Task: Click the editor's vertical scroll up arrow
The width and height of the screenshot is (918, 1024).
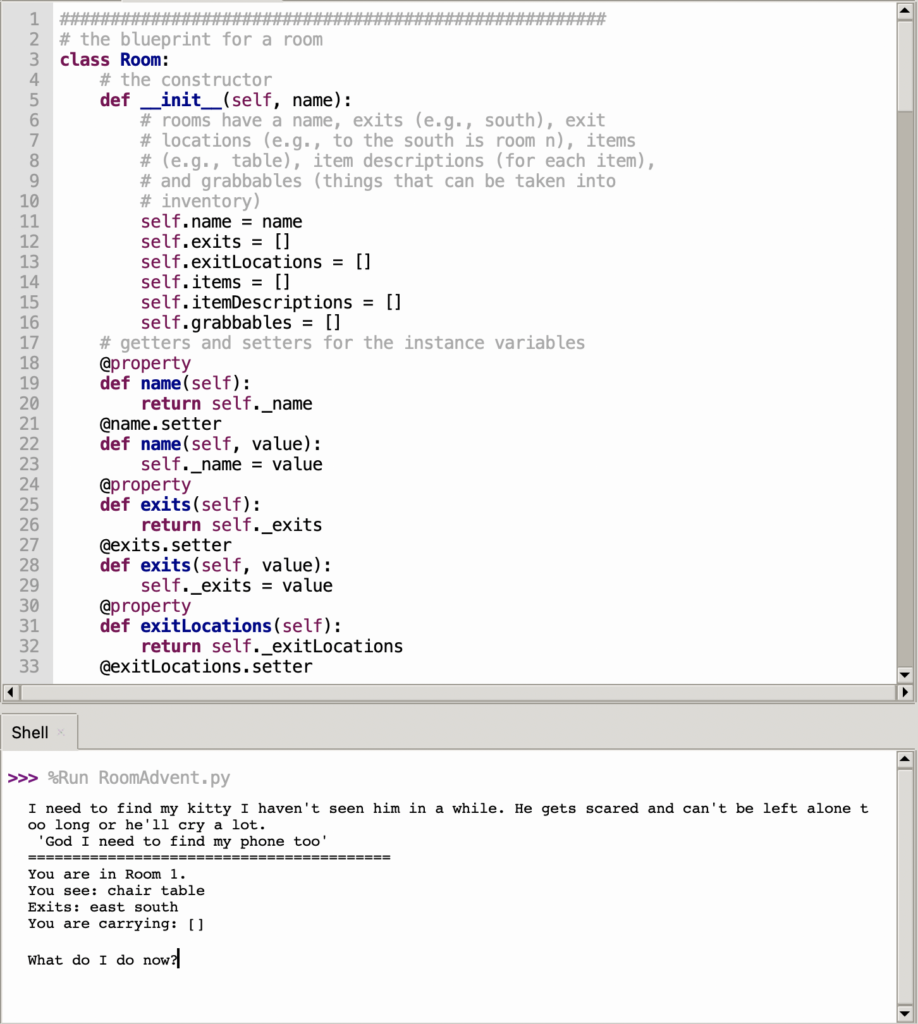Action: (905, 10)
